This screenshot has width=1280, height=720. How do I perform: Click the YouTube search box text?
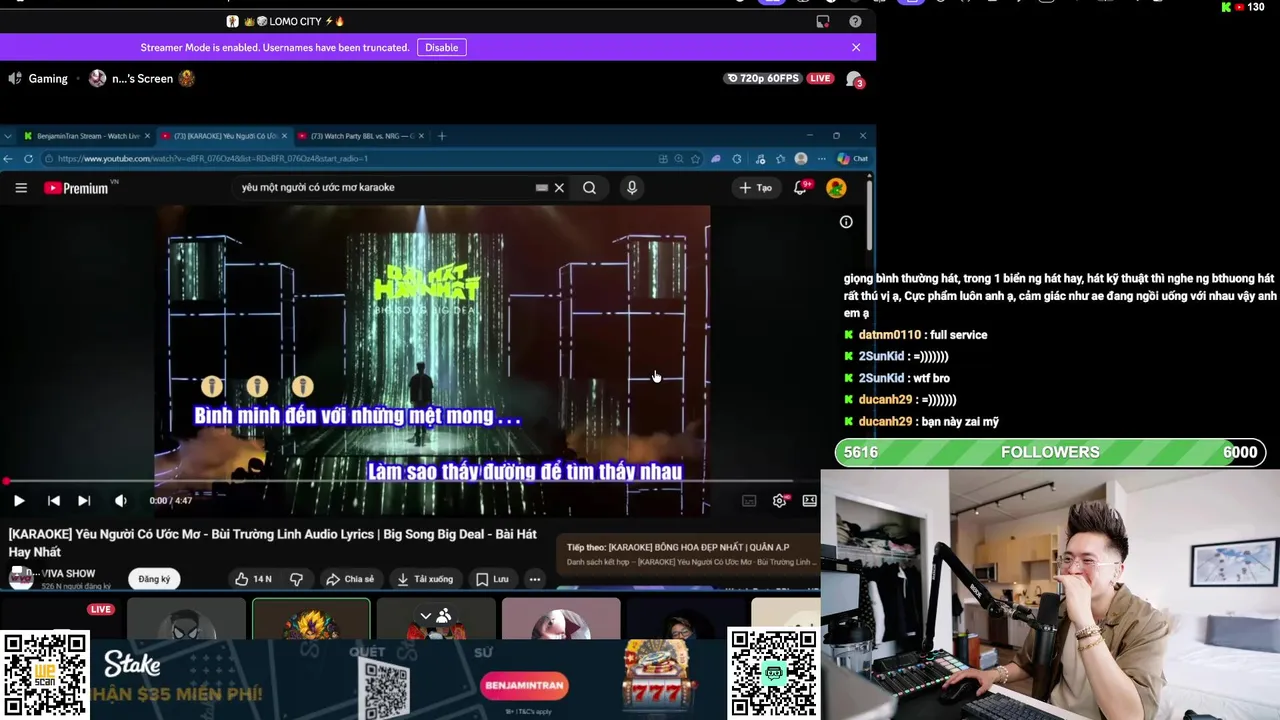(x=318, y=187)
